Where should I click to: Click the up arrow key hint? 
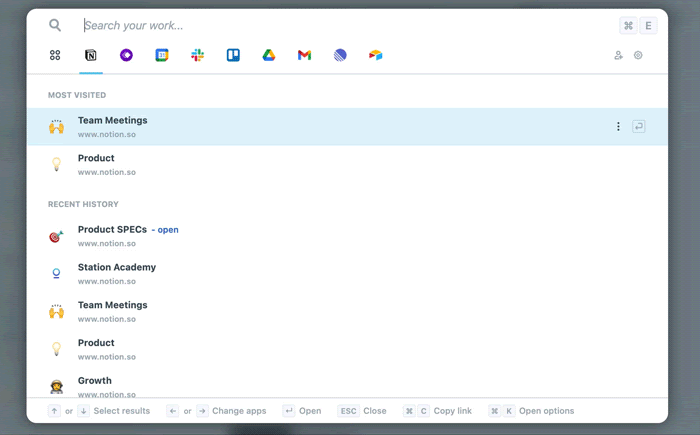click(x=54, y=411)
